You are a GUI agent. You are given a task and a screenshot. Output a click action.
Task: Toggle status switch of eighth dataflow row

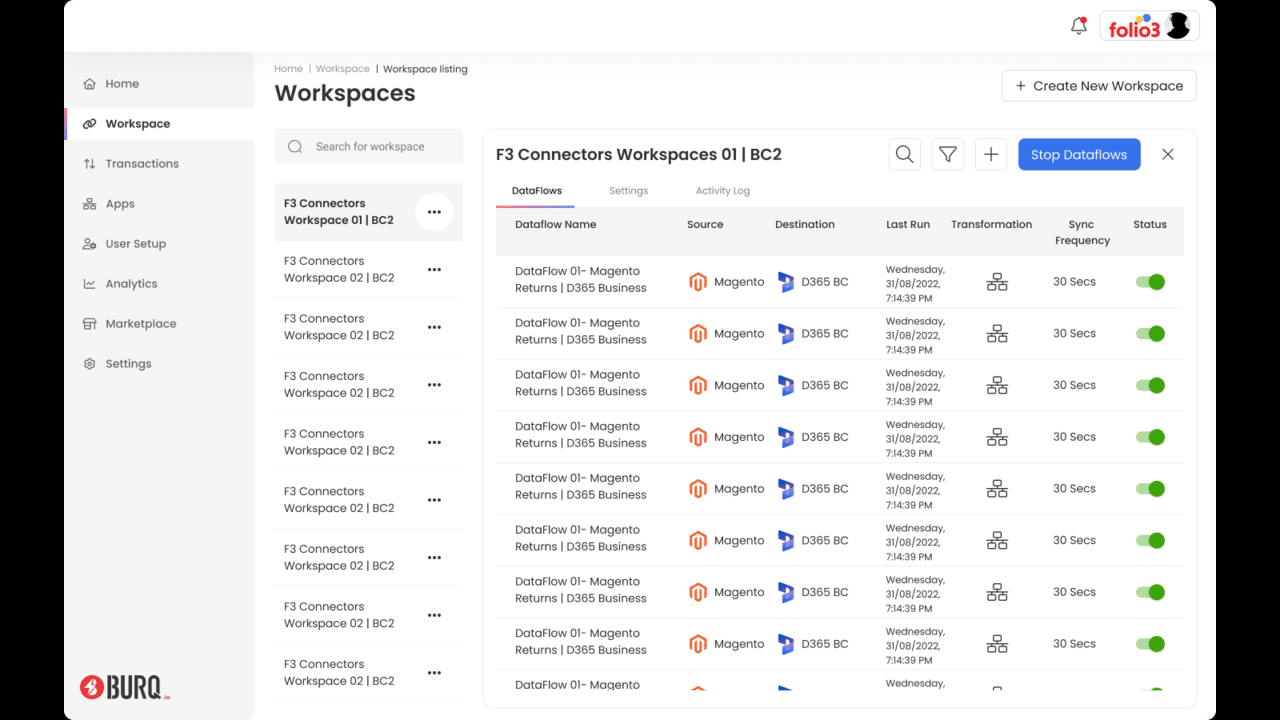click(1150, 644)
